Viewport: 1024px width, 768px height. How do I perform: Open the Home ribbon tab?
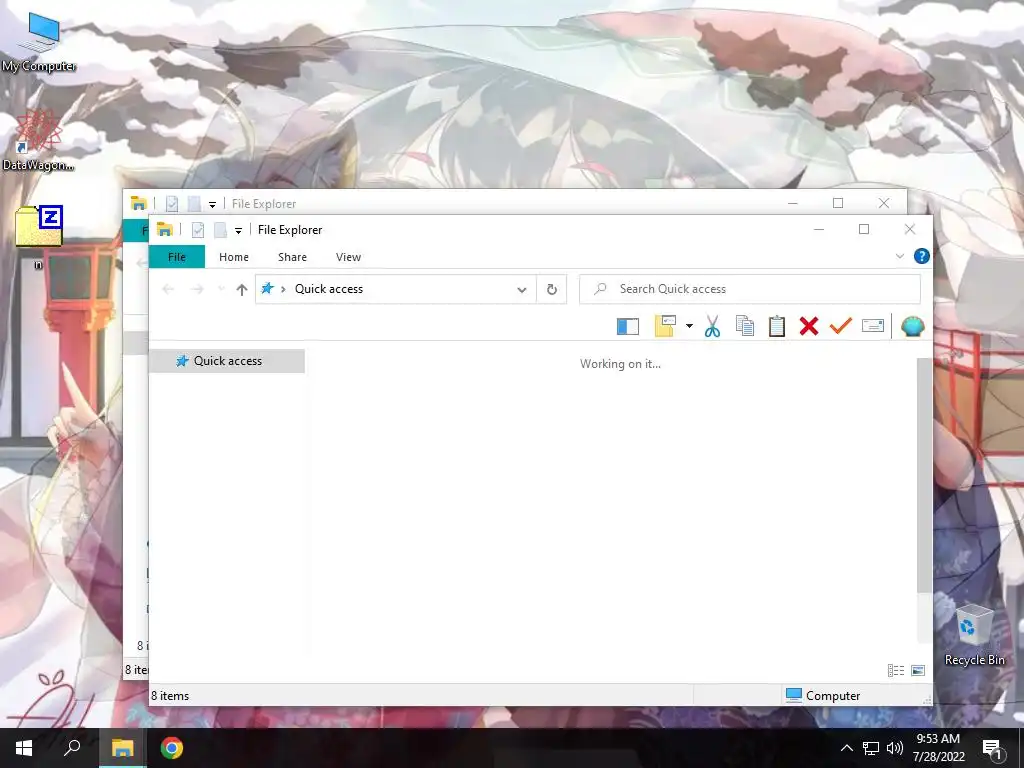(x=234, y=257)
